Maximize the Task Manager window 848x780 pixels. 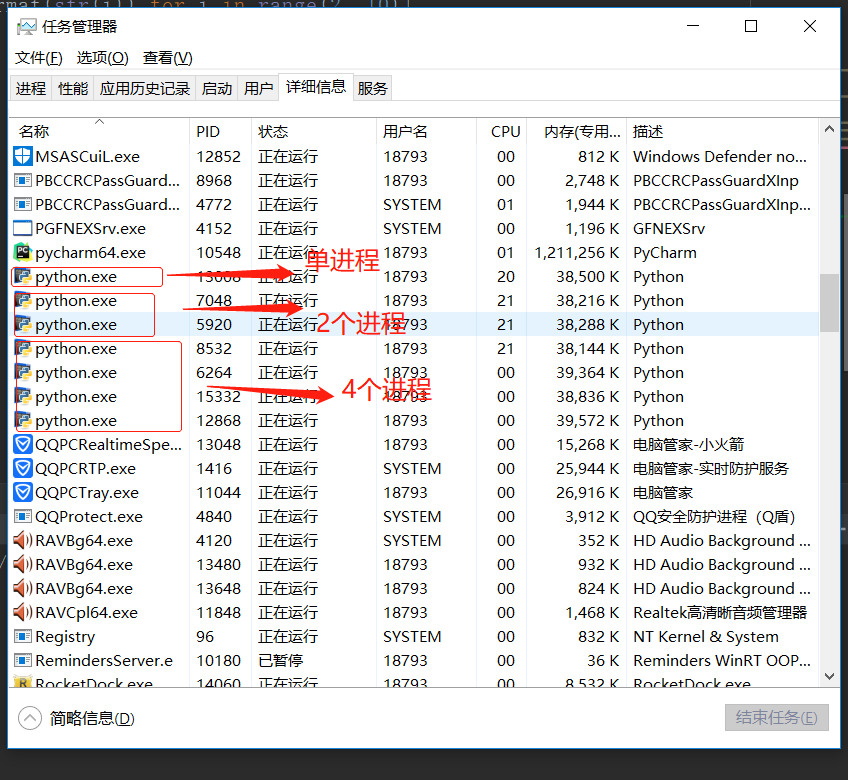point(751,26)
